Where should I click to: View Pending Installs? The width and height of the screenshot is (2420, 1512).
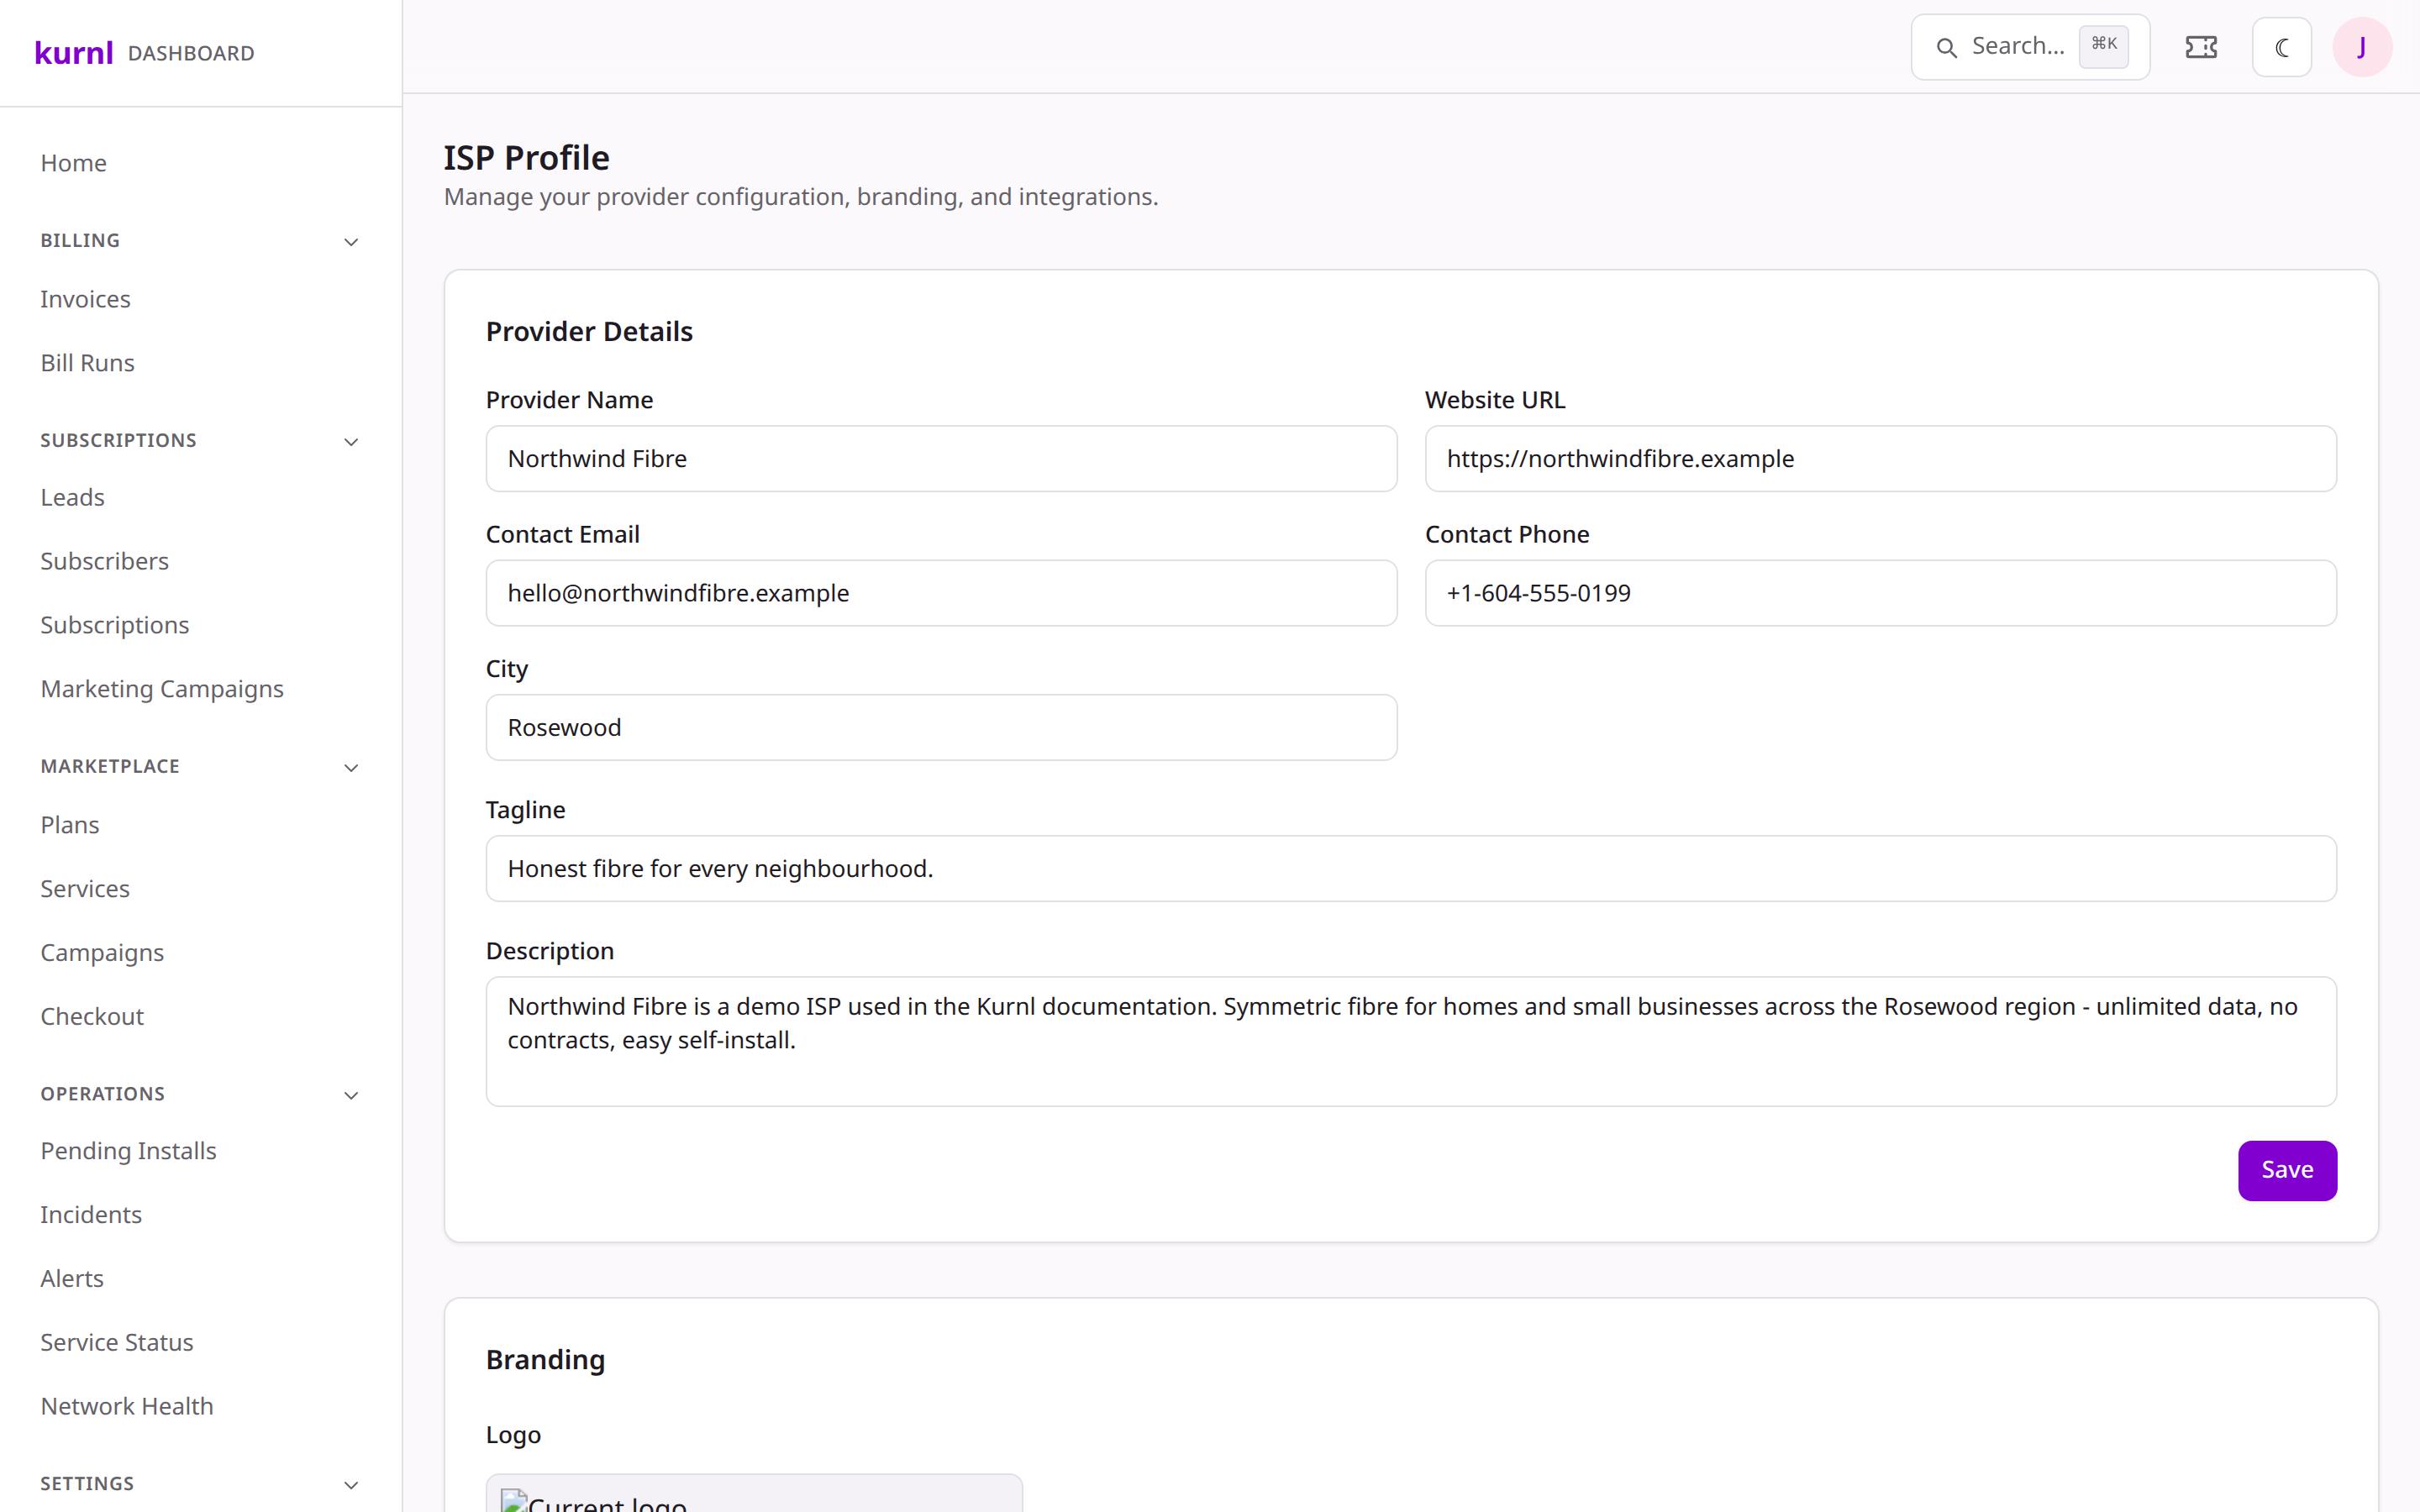[128, 1151]
